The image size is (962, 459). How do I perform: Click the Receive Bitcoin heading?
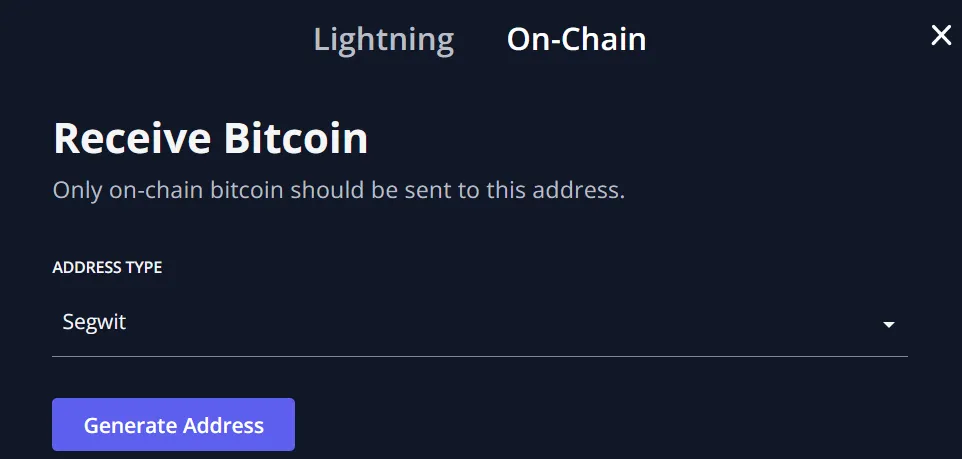[x=210, y=139]
